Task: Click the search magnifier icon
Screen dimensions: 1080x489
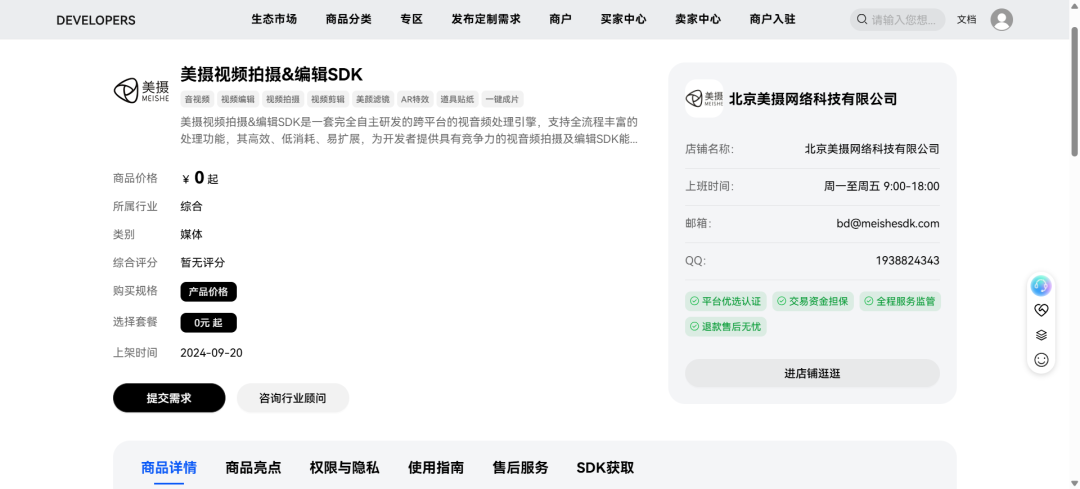Action: 862,19
